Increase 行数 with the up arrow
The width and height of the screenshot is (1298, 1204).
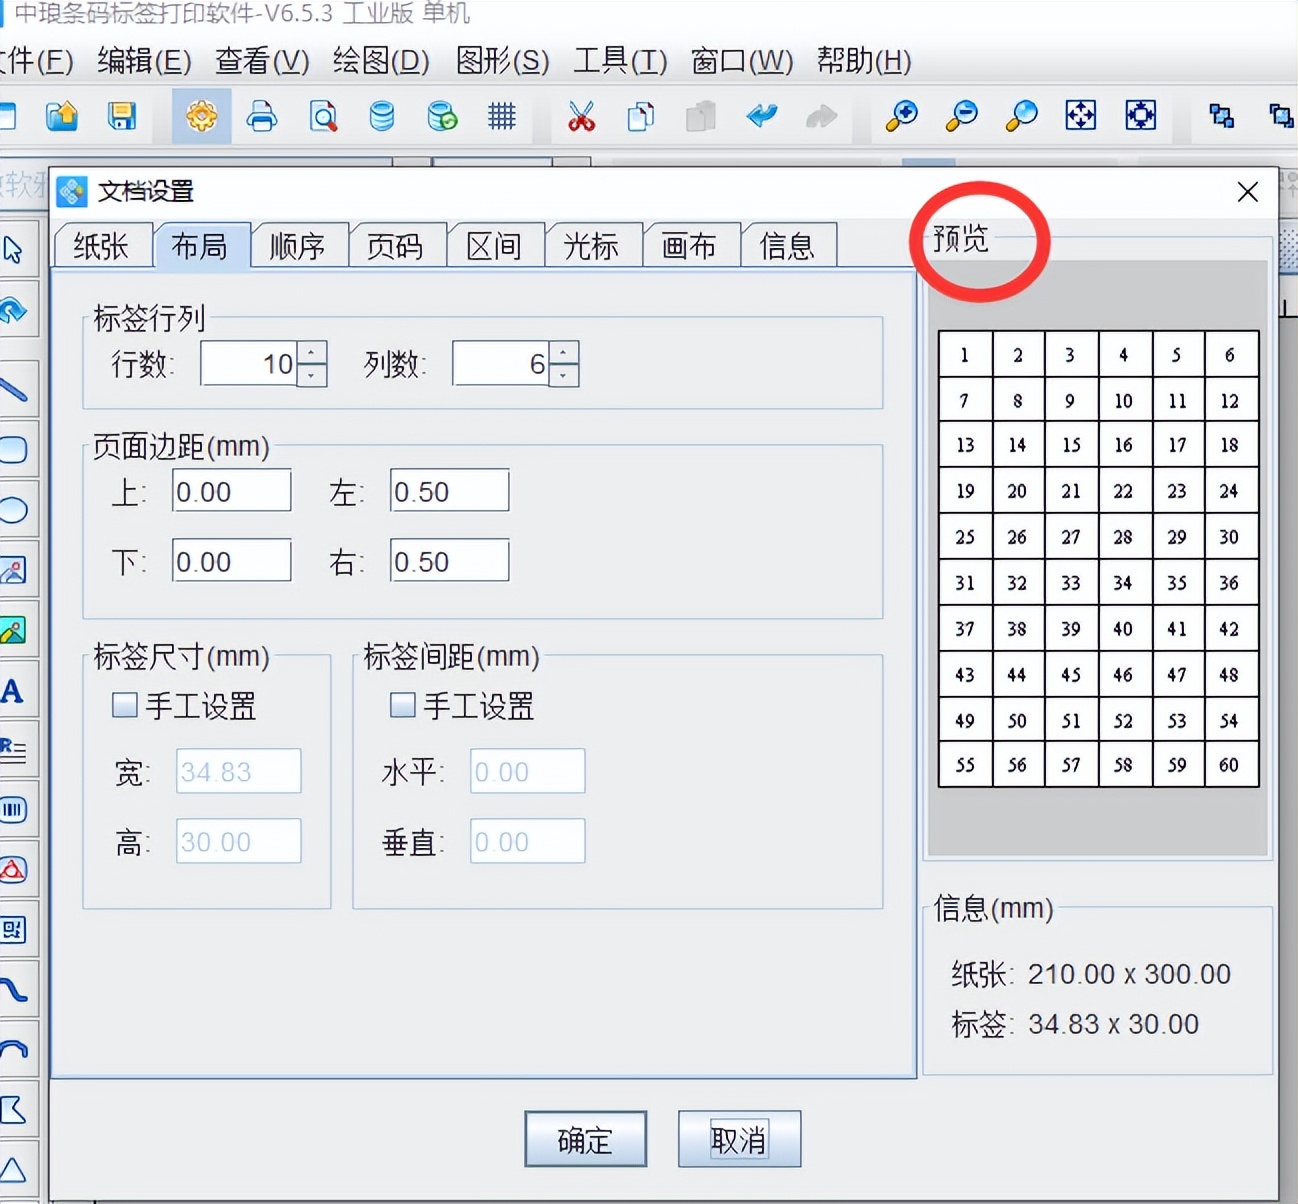tap(312, 353)
